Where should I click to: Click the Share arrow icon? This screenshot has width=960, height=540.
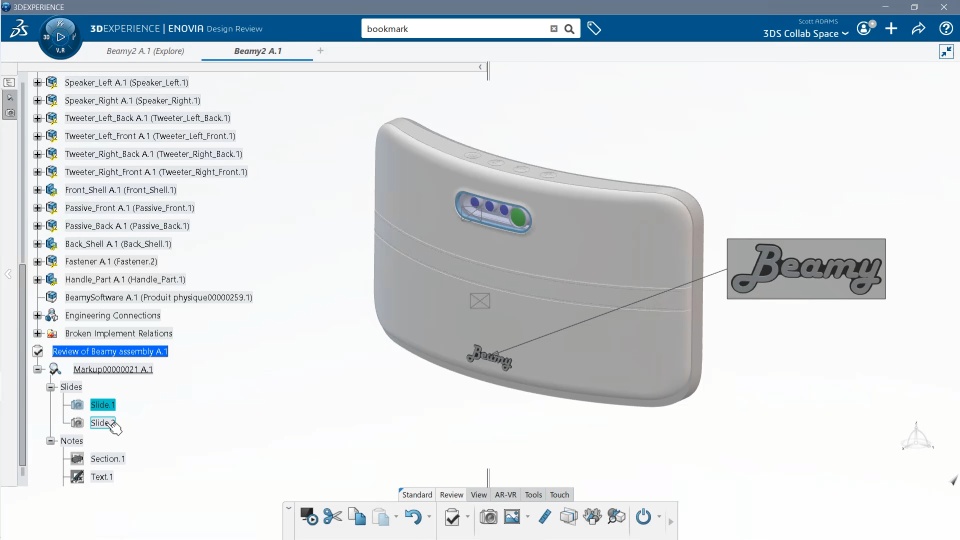coord(918,28)
